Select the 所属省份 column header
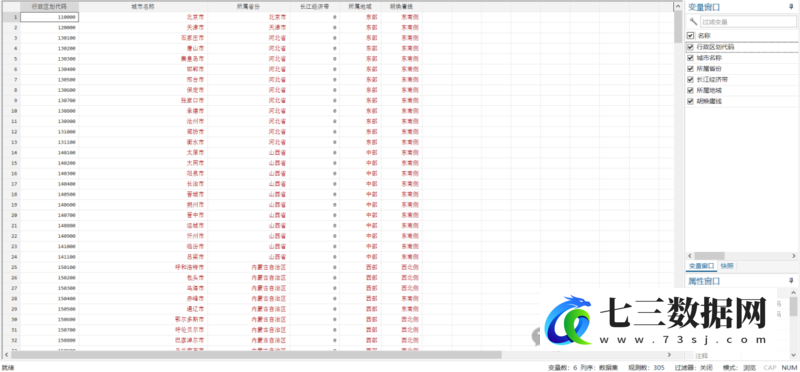The height and width of the screenshot is (372, 800). click(248, 7)
